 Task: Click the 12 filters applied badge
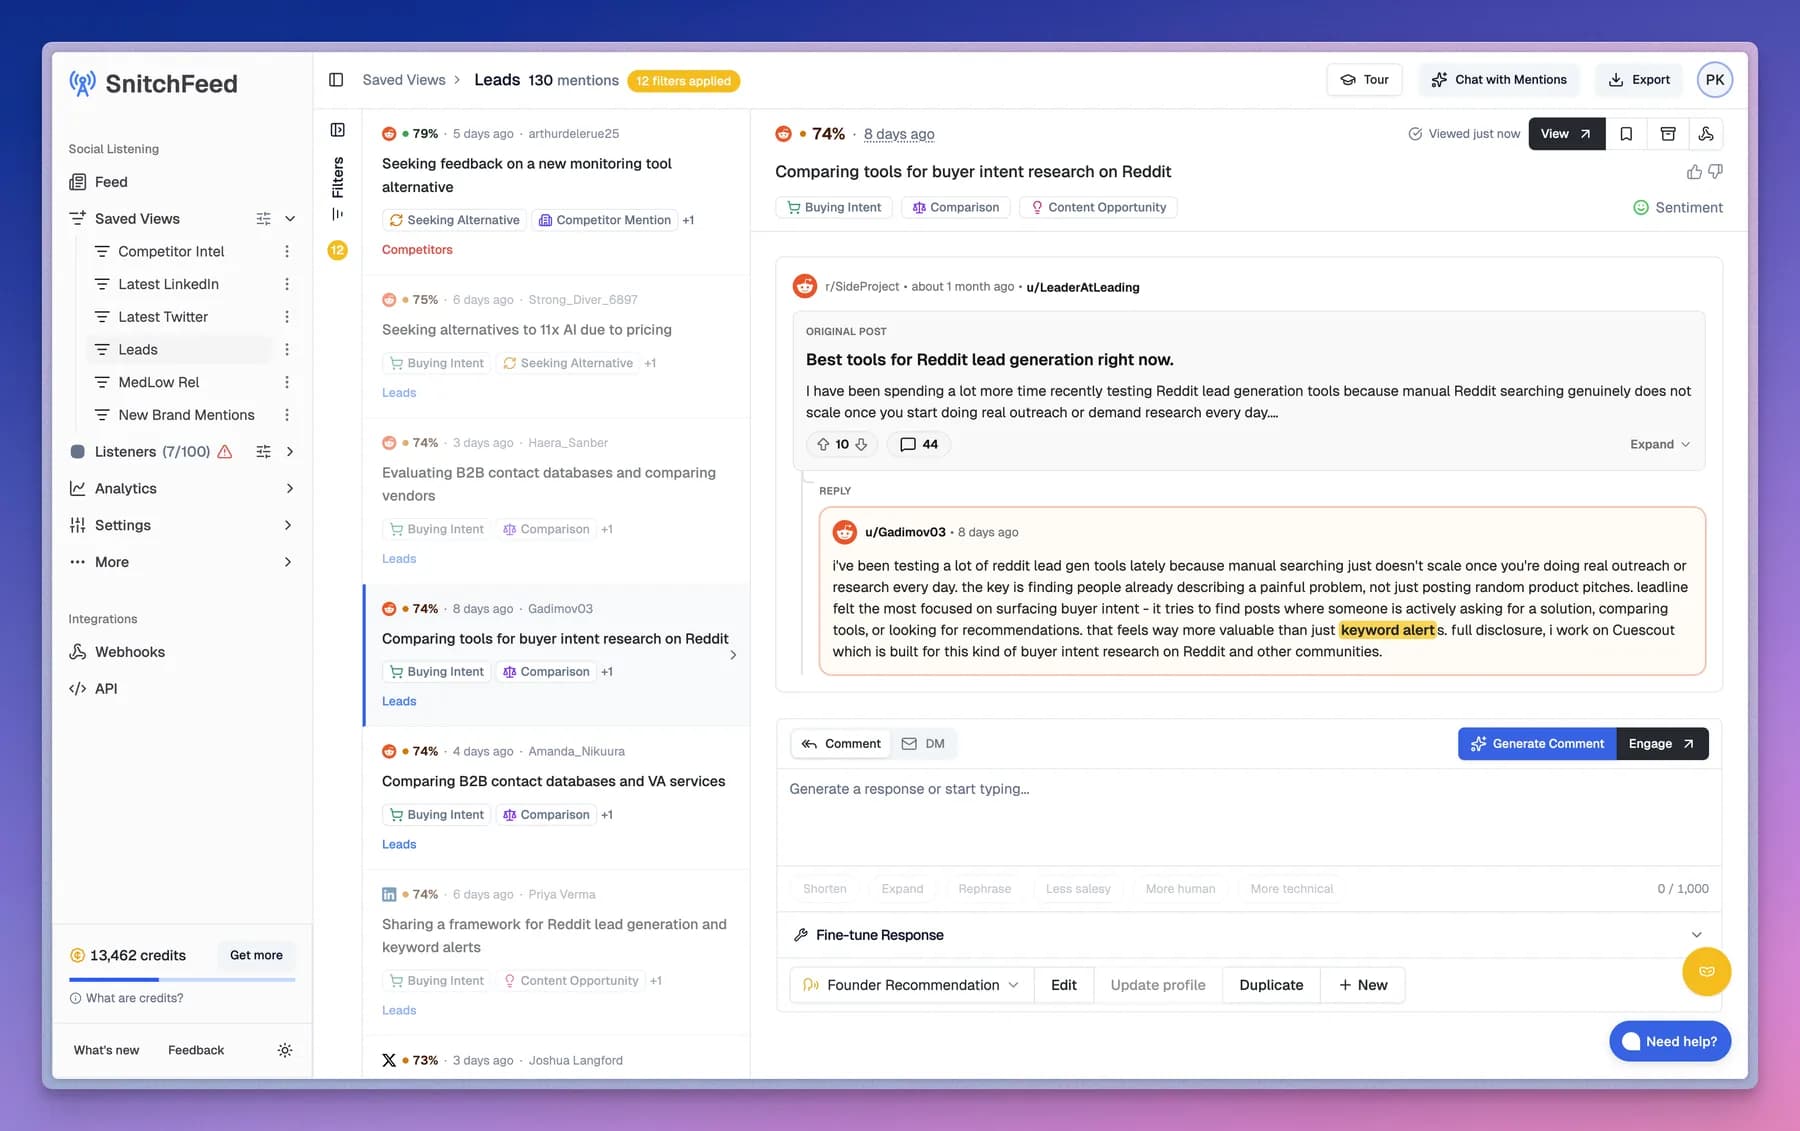(684, 81)
